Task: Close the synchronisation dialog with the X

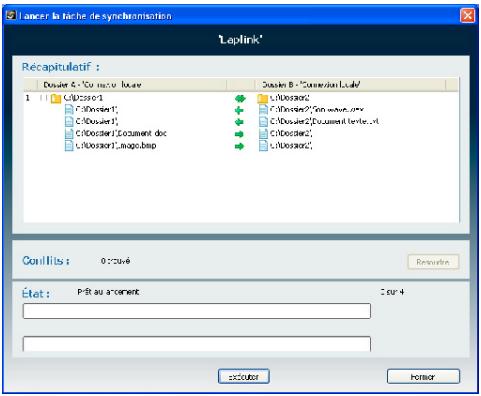Action: tap(467, 15)
